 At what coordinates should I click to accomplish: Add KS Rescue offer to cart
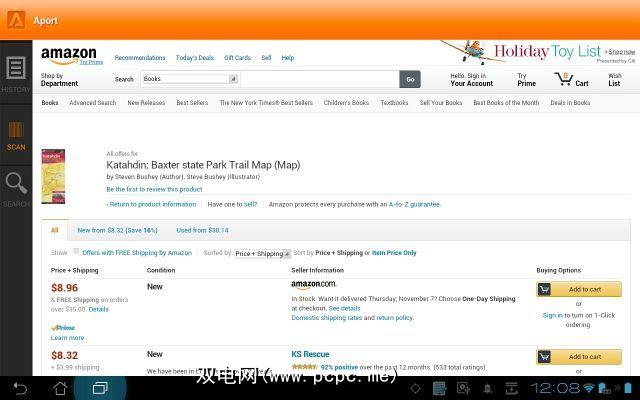point(579,357)
